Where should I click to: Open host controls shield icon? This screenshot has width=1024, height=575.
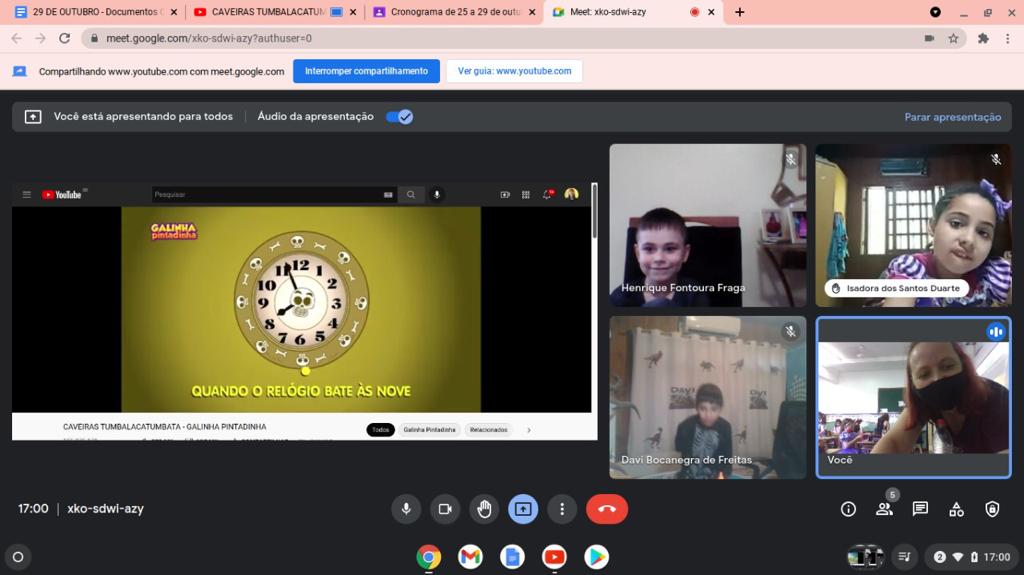pos(992,509)
